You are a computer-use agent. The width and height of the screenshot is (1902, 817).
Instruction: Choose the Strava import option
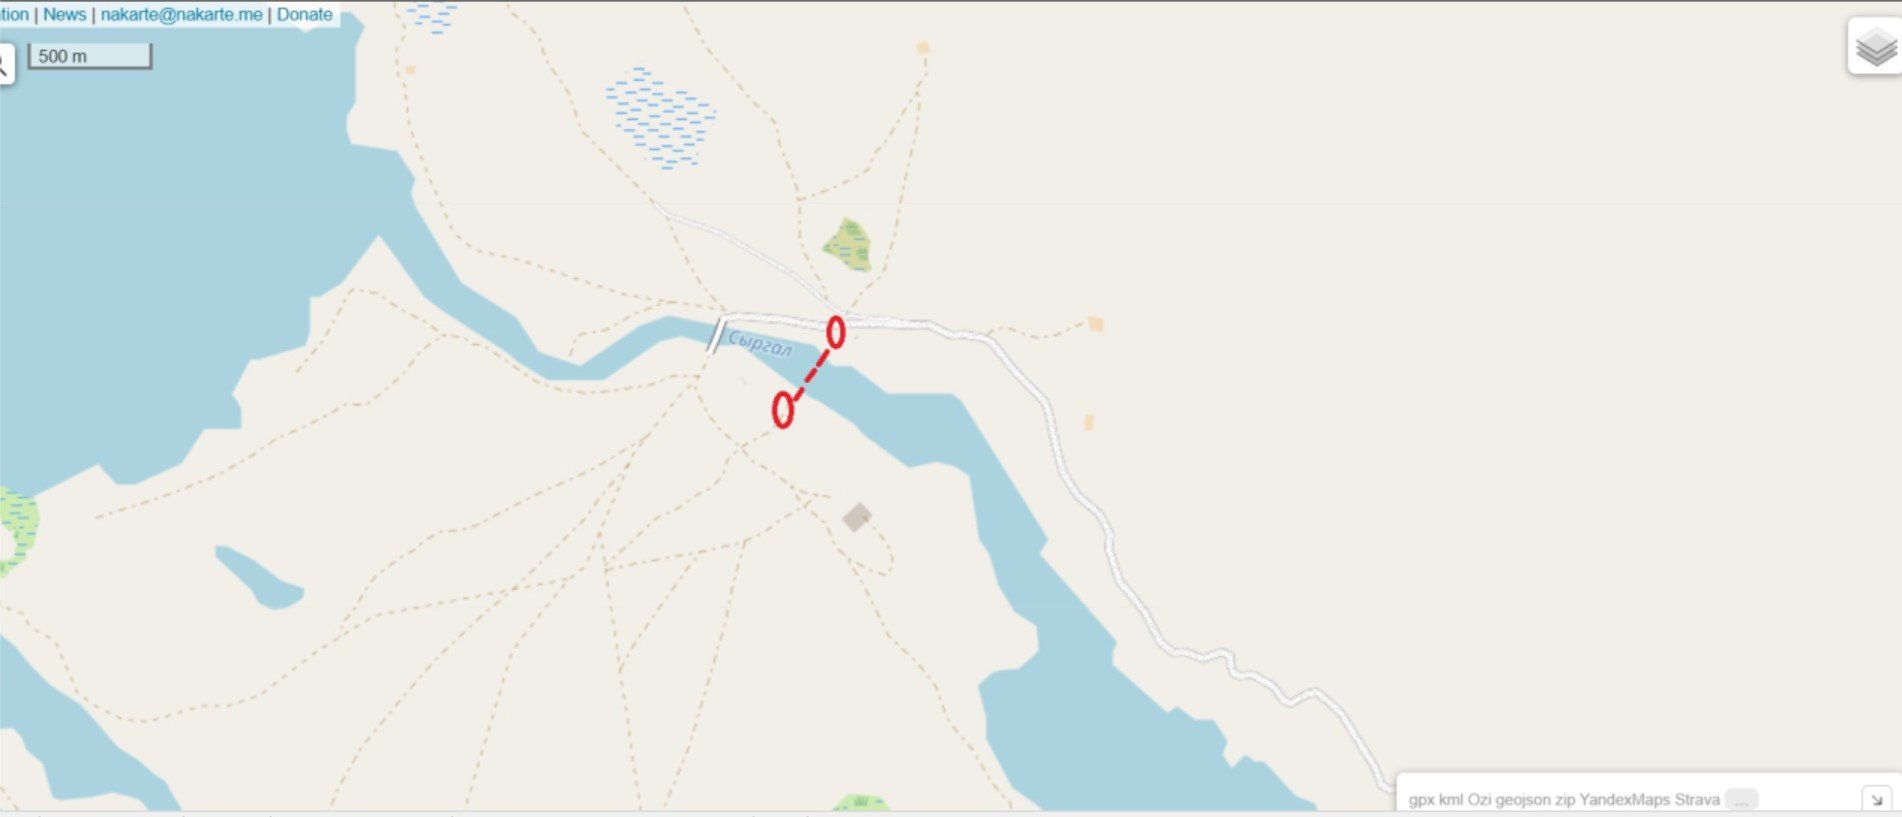coord(1697,799)
